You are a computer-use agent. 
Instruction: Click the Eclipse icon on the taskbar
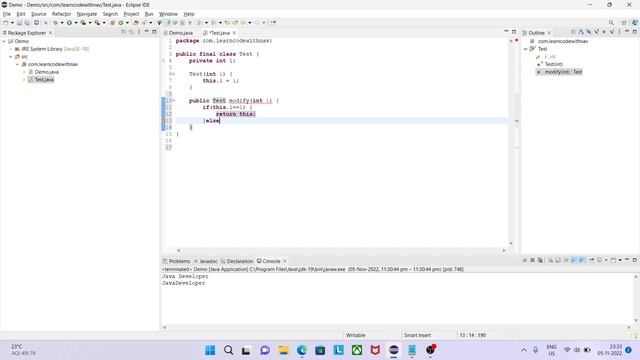[393, 350]
